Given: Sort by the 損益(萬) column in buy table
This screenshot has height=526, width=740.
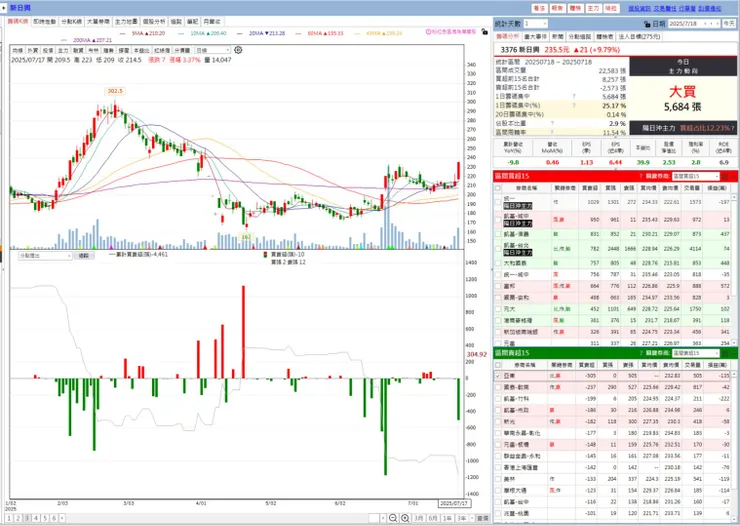Looking at the screenshot, I should 716,188.
